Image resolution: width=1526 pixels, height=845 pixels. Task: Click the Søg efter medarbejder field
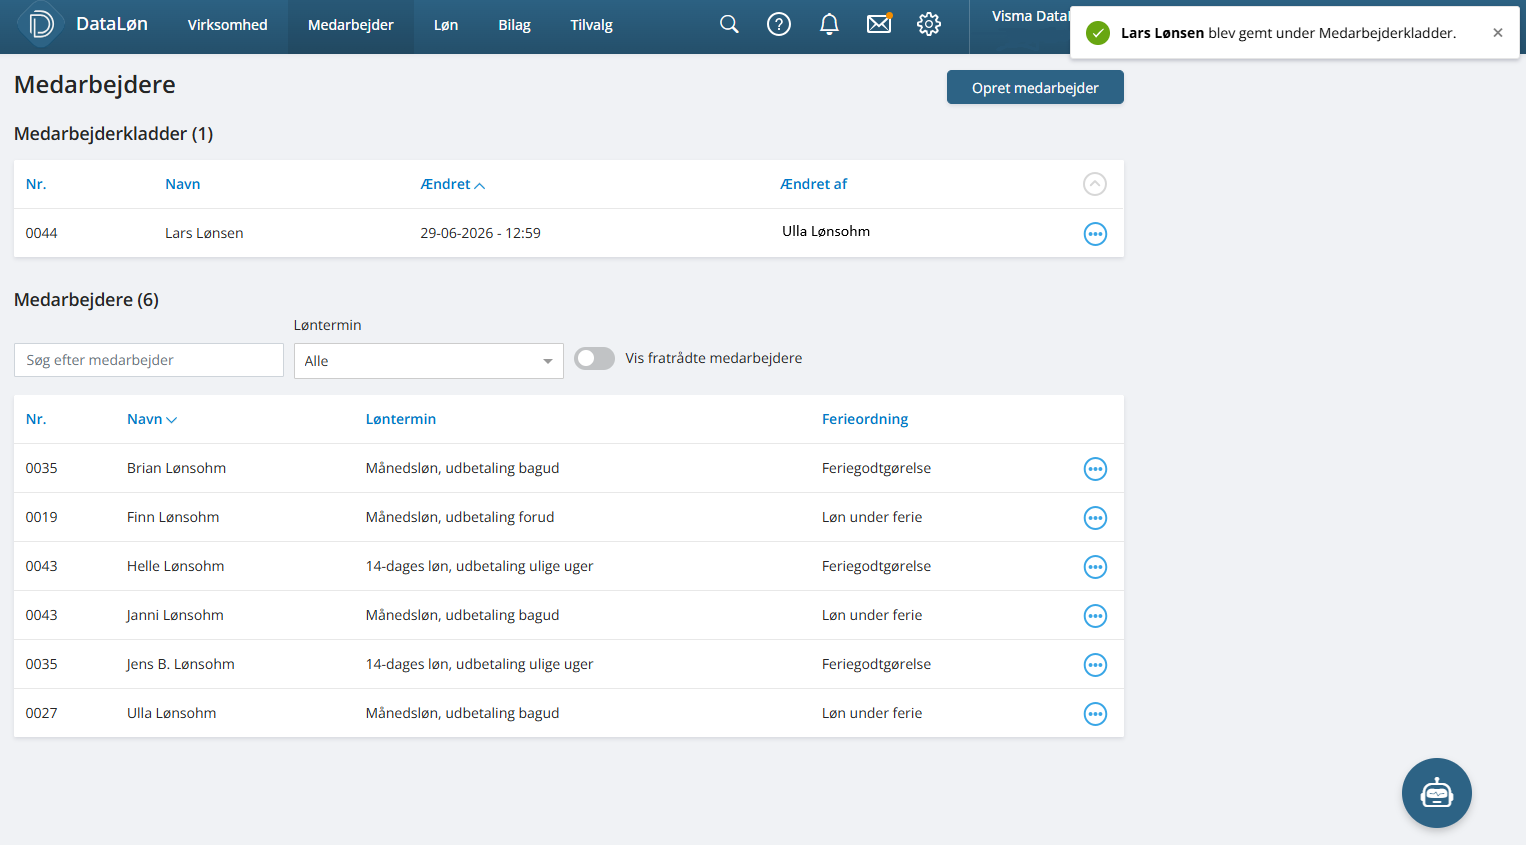coord(149,360)
